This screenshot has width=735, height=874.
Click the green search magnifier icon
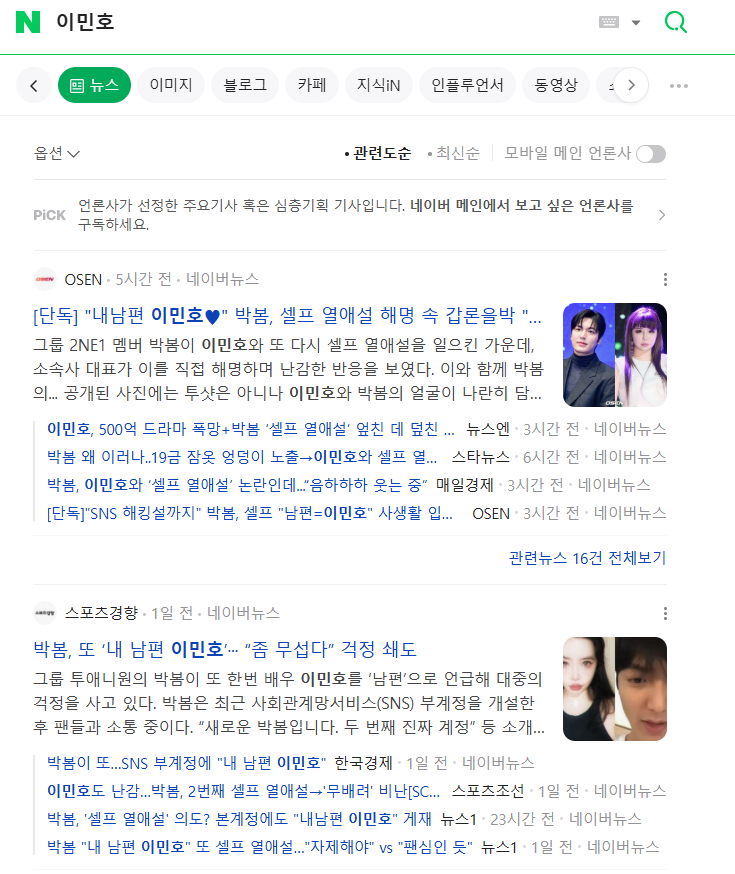tap(675, 22)
